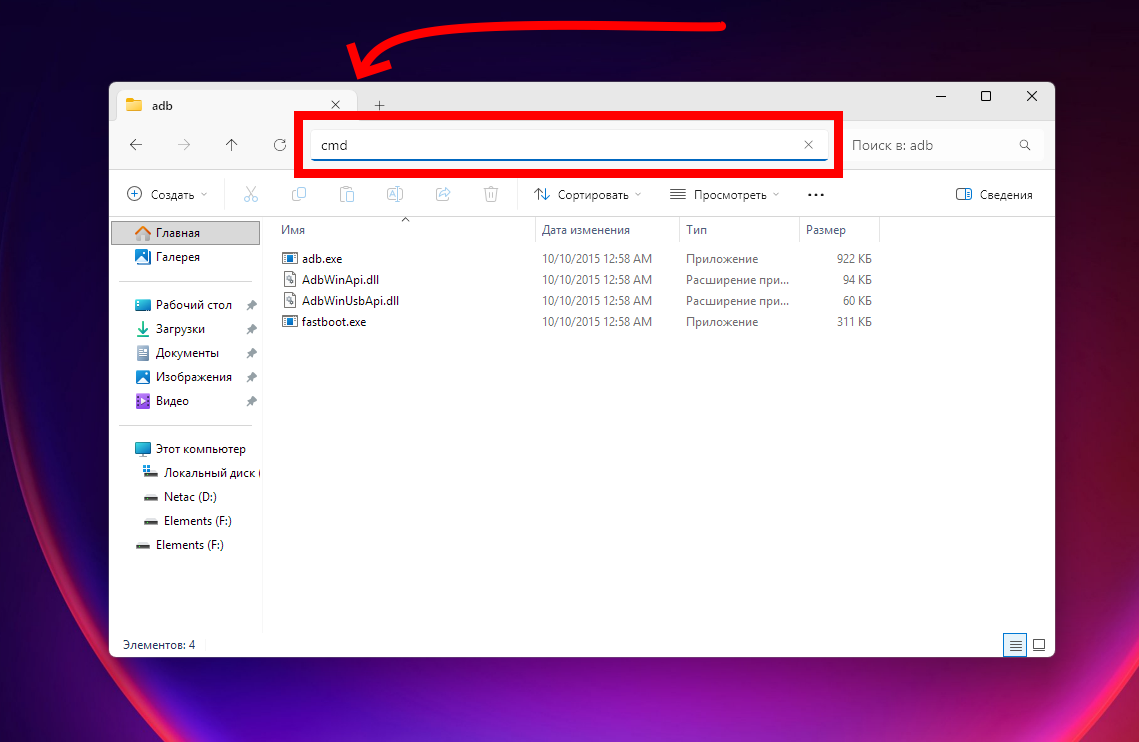The image size is (1139, 742).
Task: Toggle the Сведения details pane
Action: [994, 195]
